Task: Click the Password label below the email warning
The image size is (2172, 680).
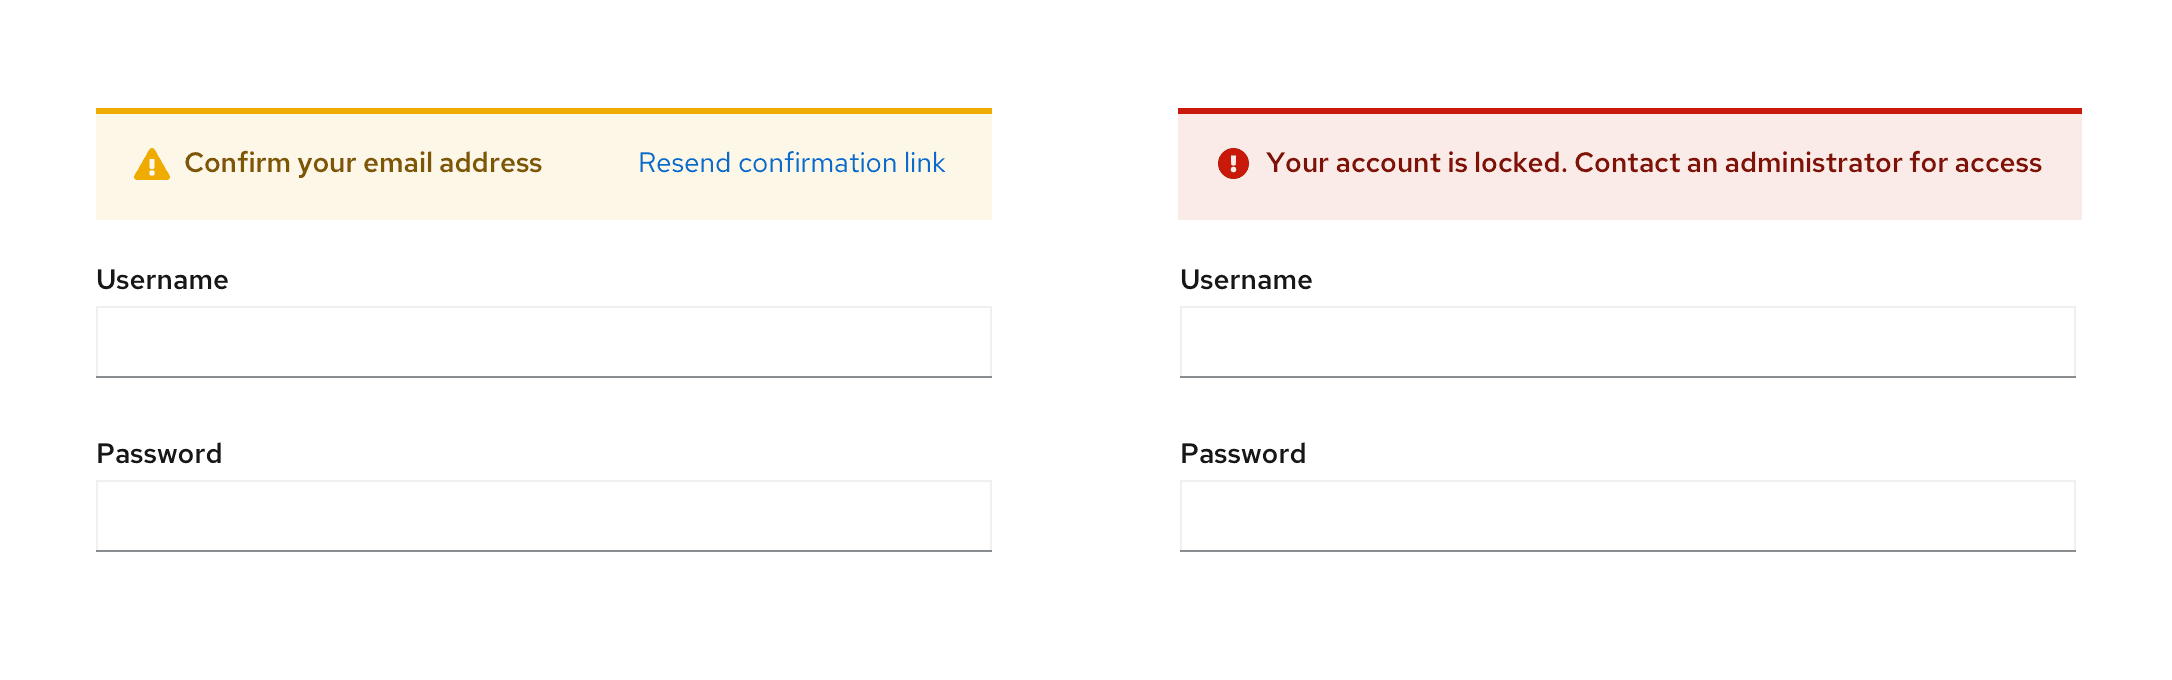Action: (159, 454)
